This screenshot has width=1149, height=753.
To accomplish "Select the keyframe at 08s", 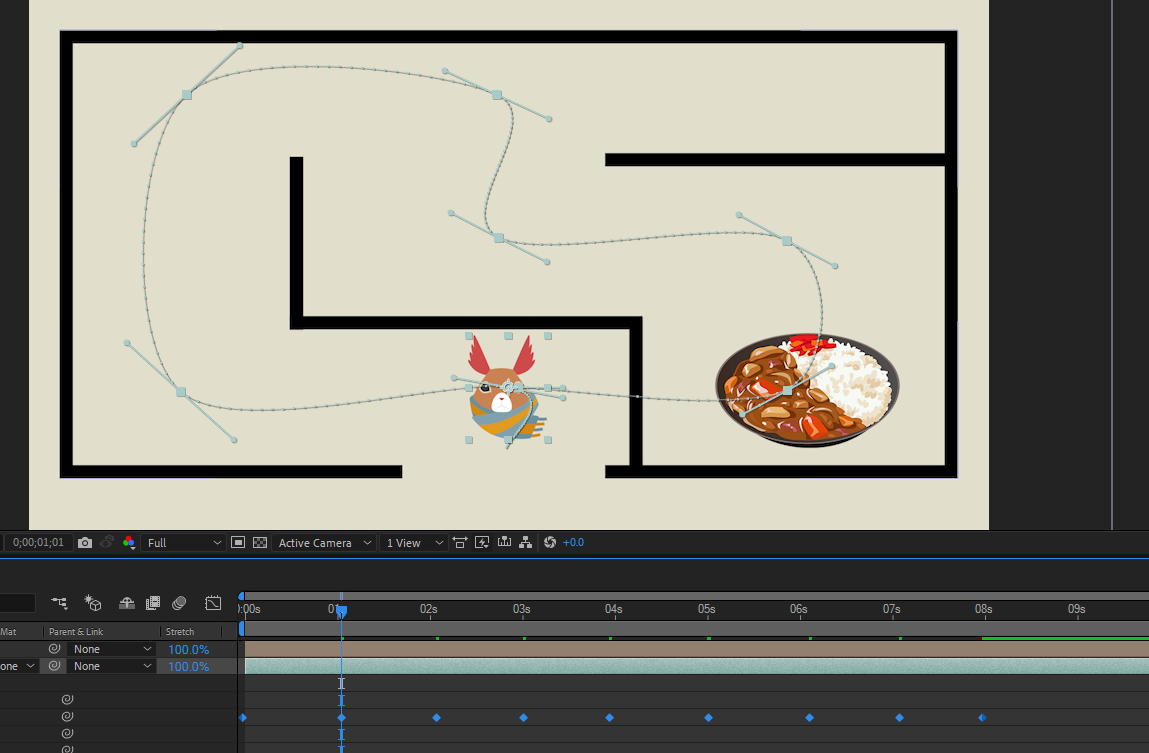I will [983, 718].
